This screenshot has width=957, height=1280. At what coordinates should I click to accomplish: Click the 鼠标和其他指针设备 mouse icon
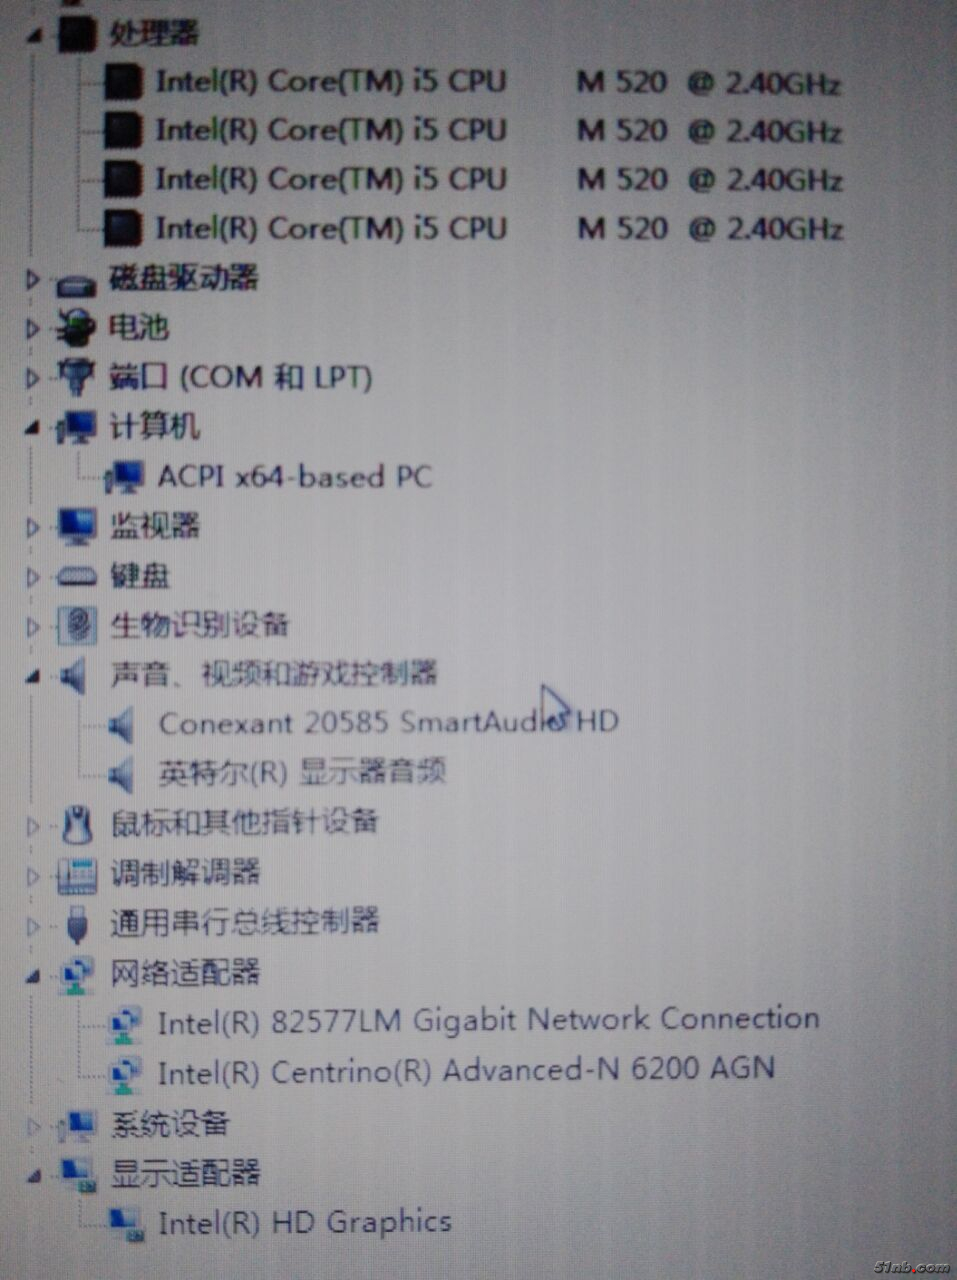pyautogui.click(x=77, y=824)
